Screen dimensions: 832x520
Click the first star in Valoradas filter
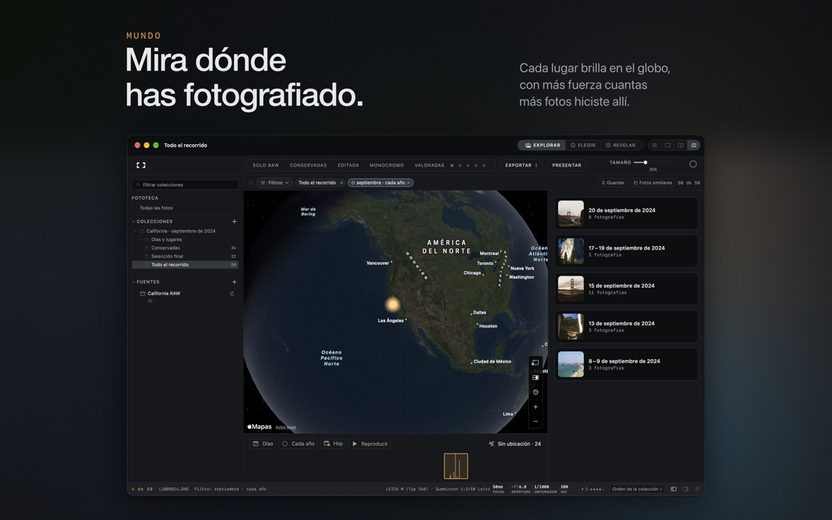pyautogui.click(x=452, y=165)
